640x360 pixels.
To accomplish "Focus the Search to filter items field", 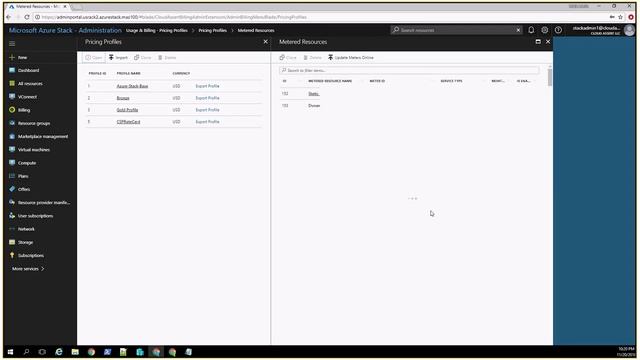I will (x=409, y=71).
